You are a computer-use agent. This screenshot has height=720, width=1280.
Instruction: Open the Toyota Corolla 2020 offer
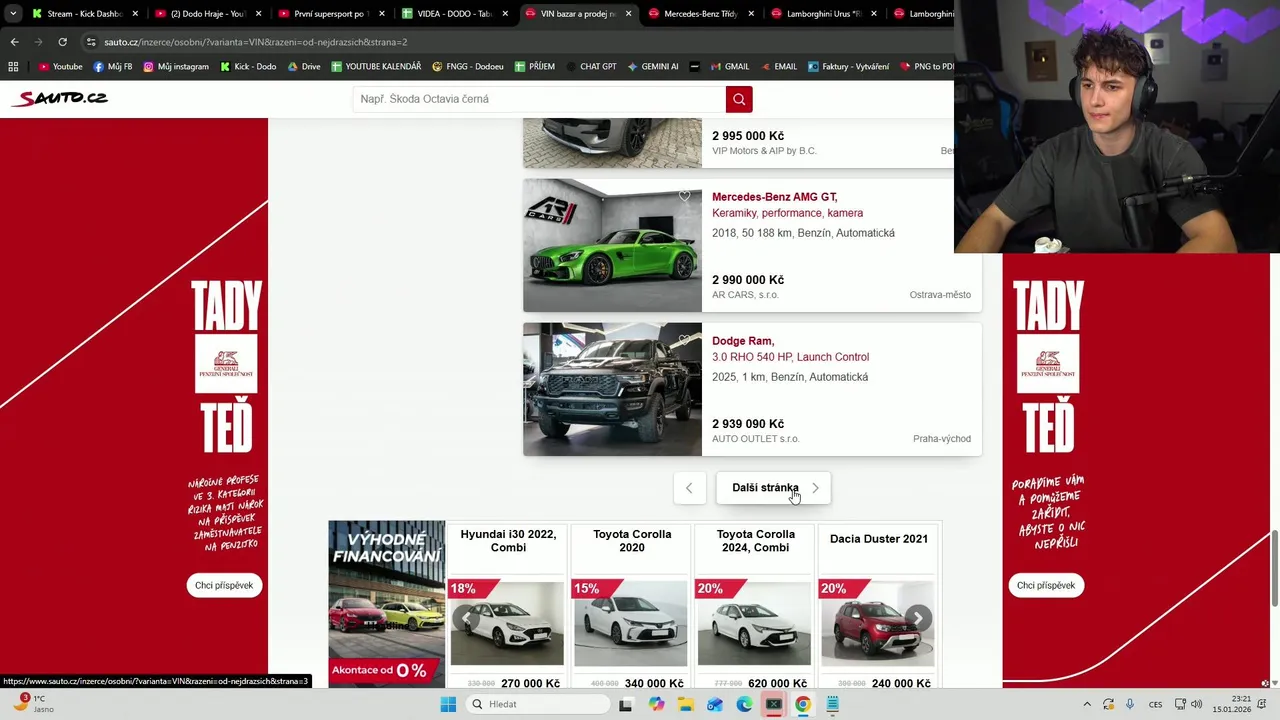click(632, 607)
